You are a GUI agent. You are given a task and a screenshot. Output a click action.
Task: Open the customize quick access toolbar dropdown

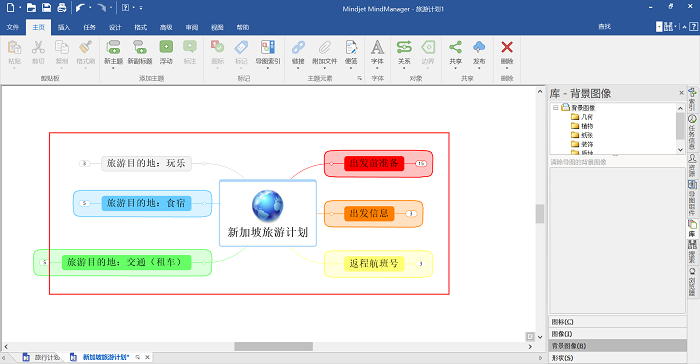[141, 8]
